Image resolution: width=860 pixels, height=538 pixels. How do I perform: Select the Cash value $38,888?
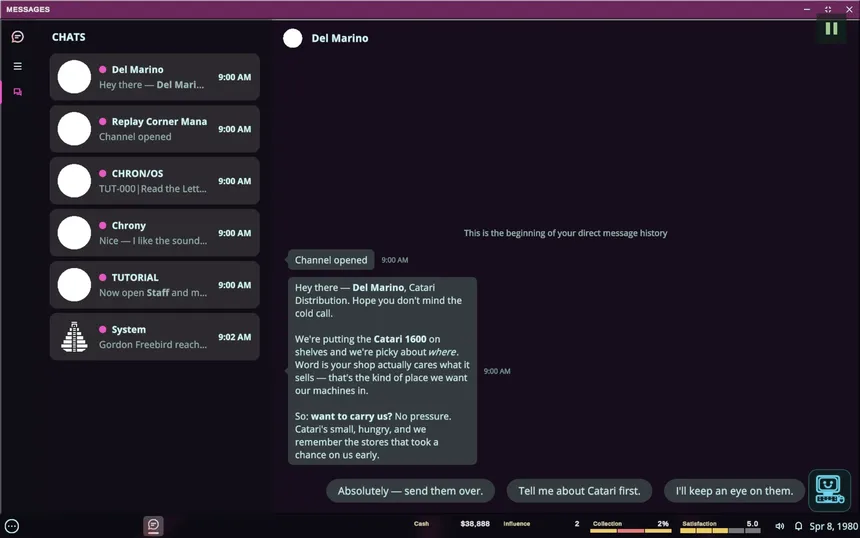click(x=475, y=524)
